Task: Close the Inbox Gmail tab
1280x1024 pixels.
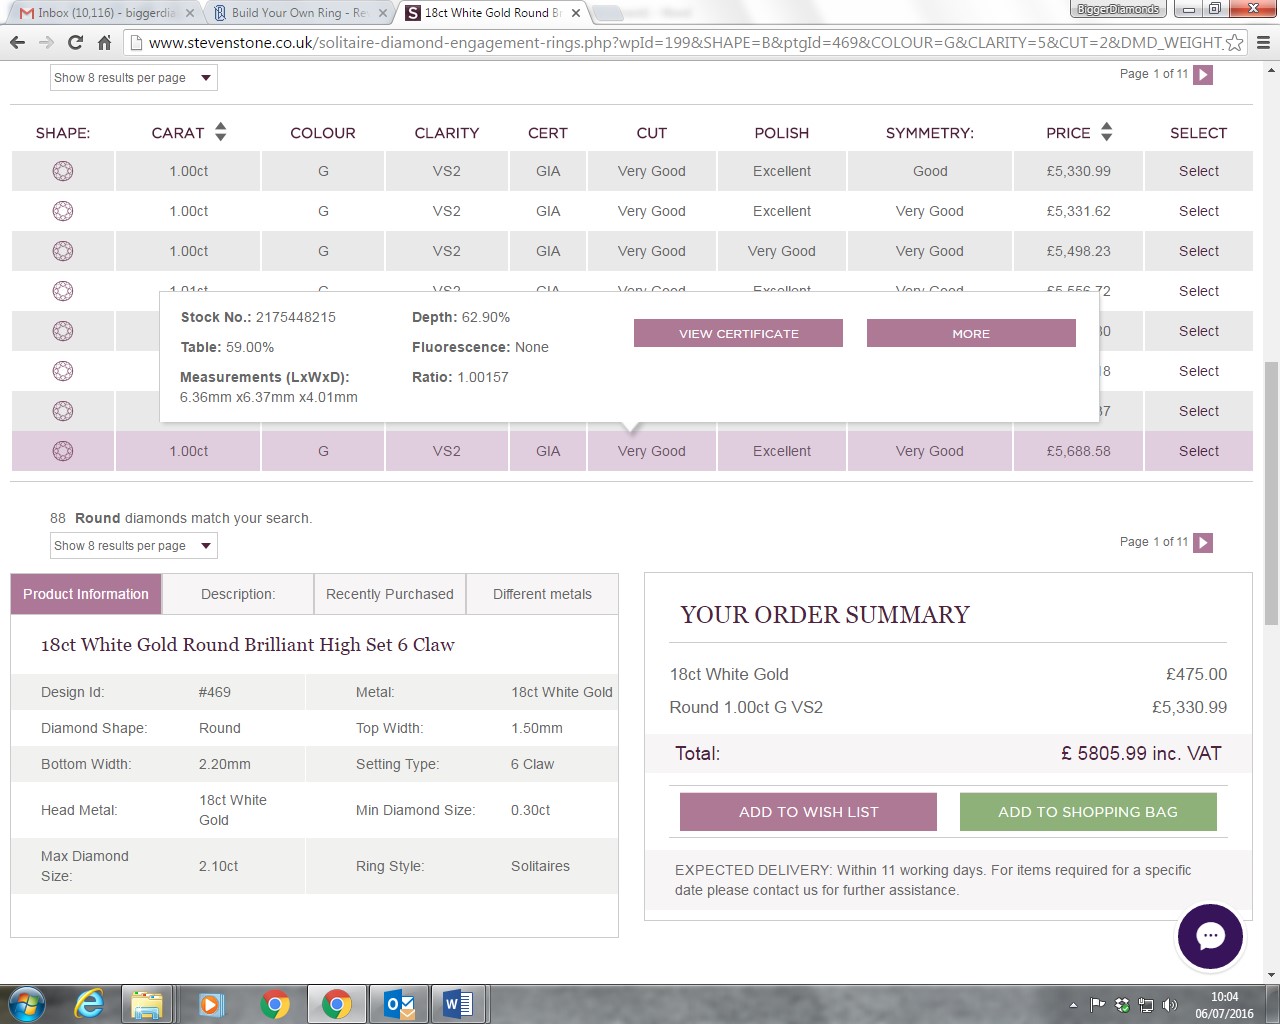Action: coord(190,13)
